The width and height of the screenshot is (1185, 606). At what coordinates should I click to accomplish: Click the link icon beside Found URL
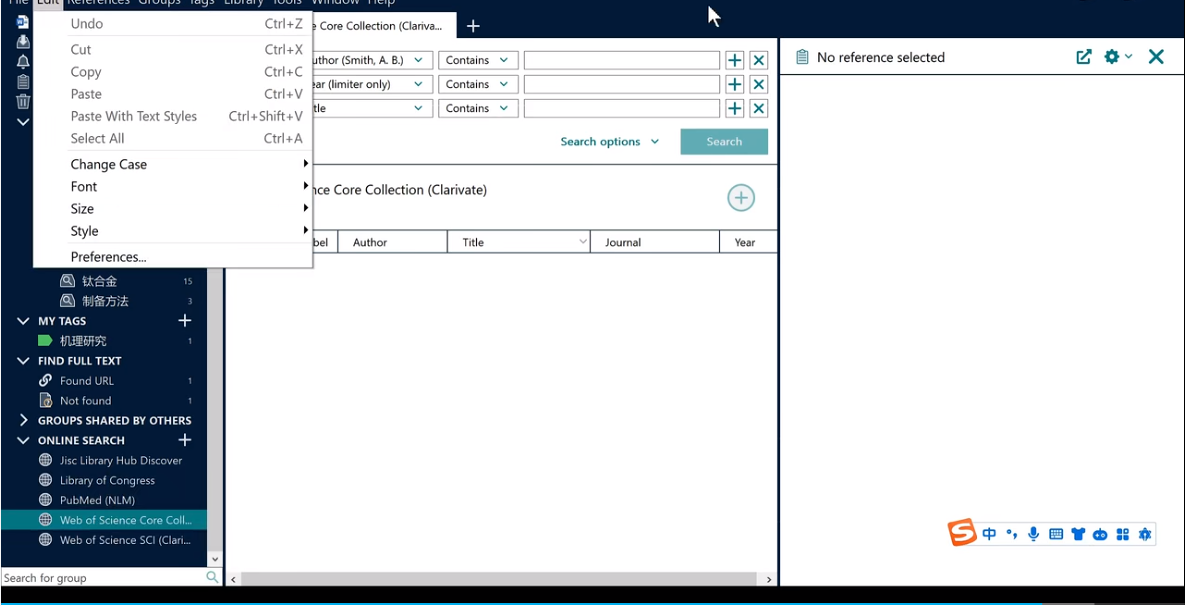click(x=45, y=381)
